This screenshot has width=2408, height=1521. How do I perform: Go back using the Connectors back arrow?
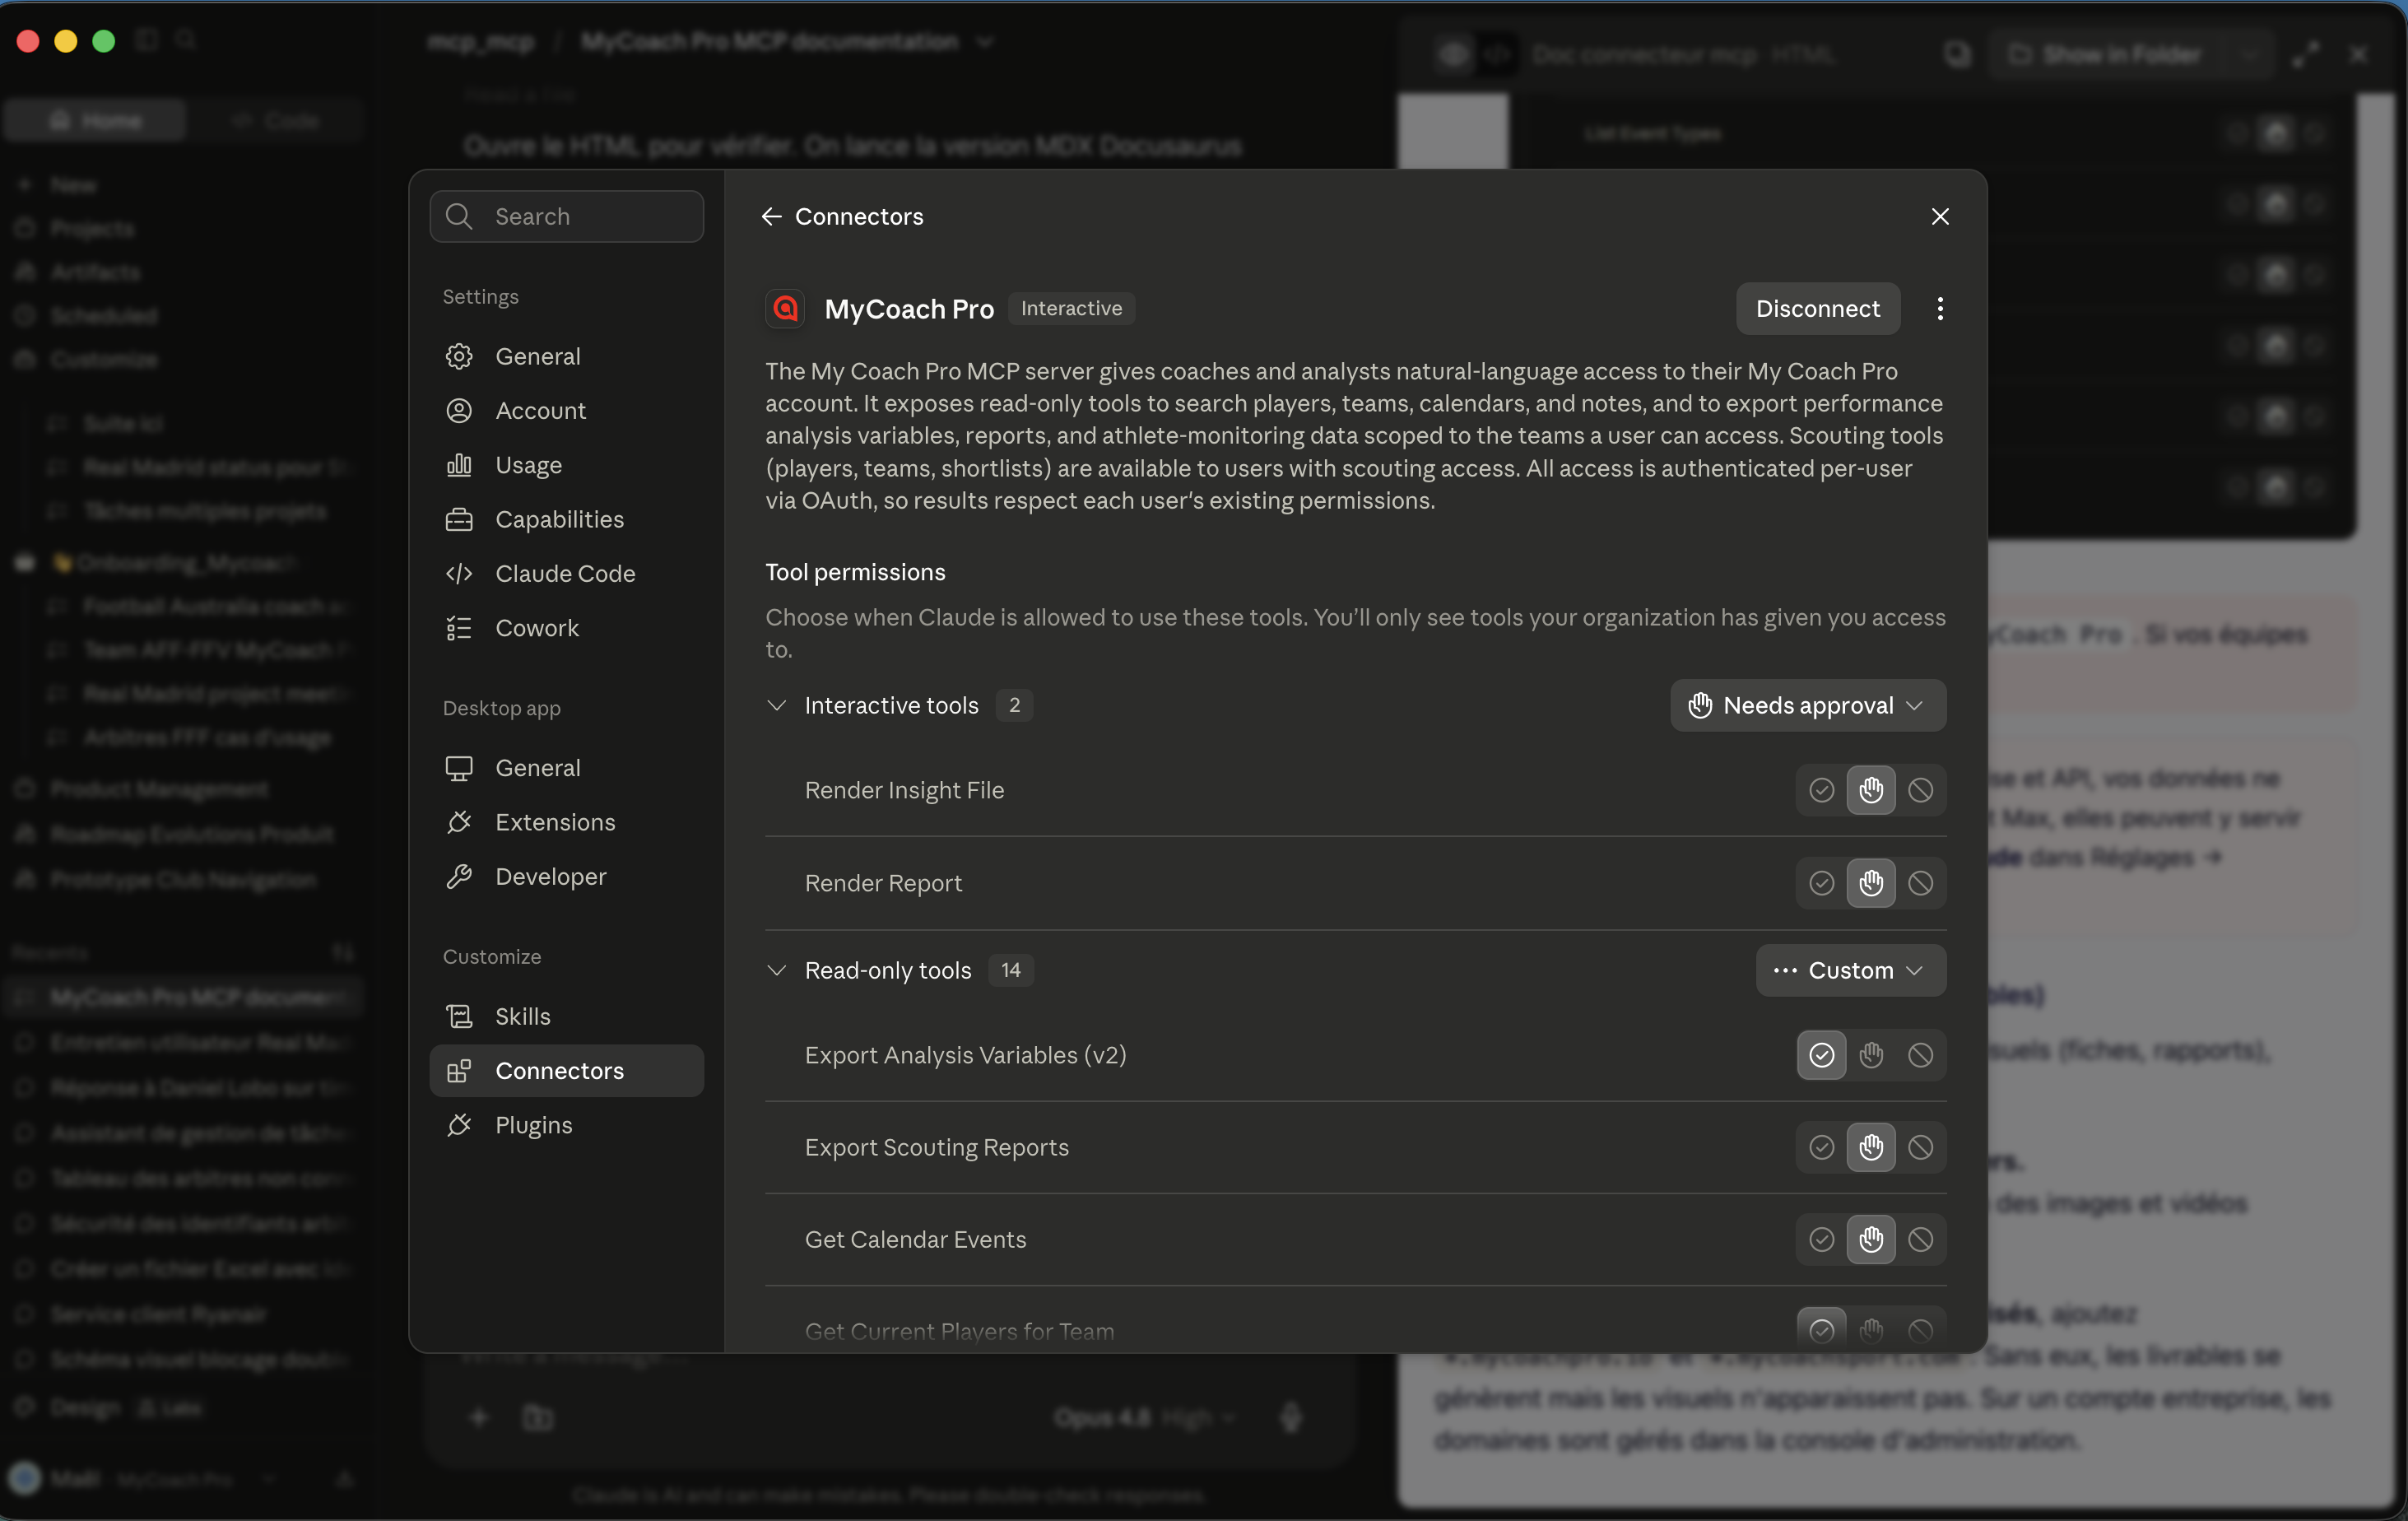point(771,216)
